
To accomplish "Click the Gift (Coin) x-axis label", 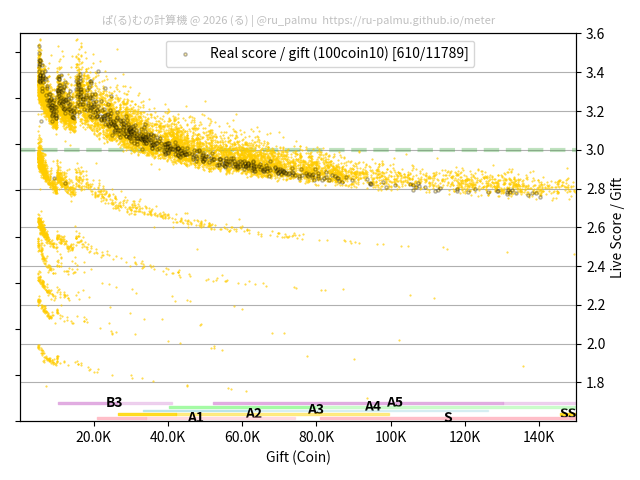I will (x=298, y=457).
